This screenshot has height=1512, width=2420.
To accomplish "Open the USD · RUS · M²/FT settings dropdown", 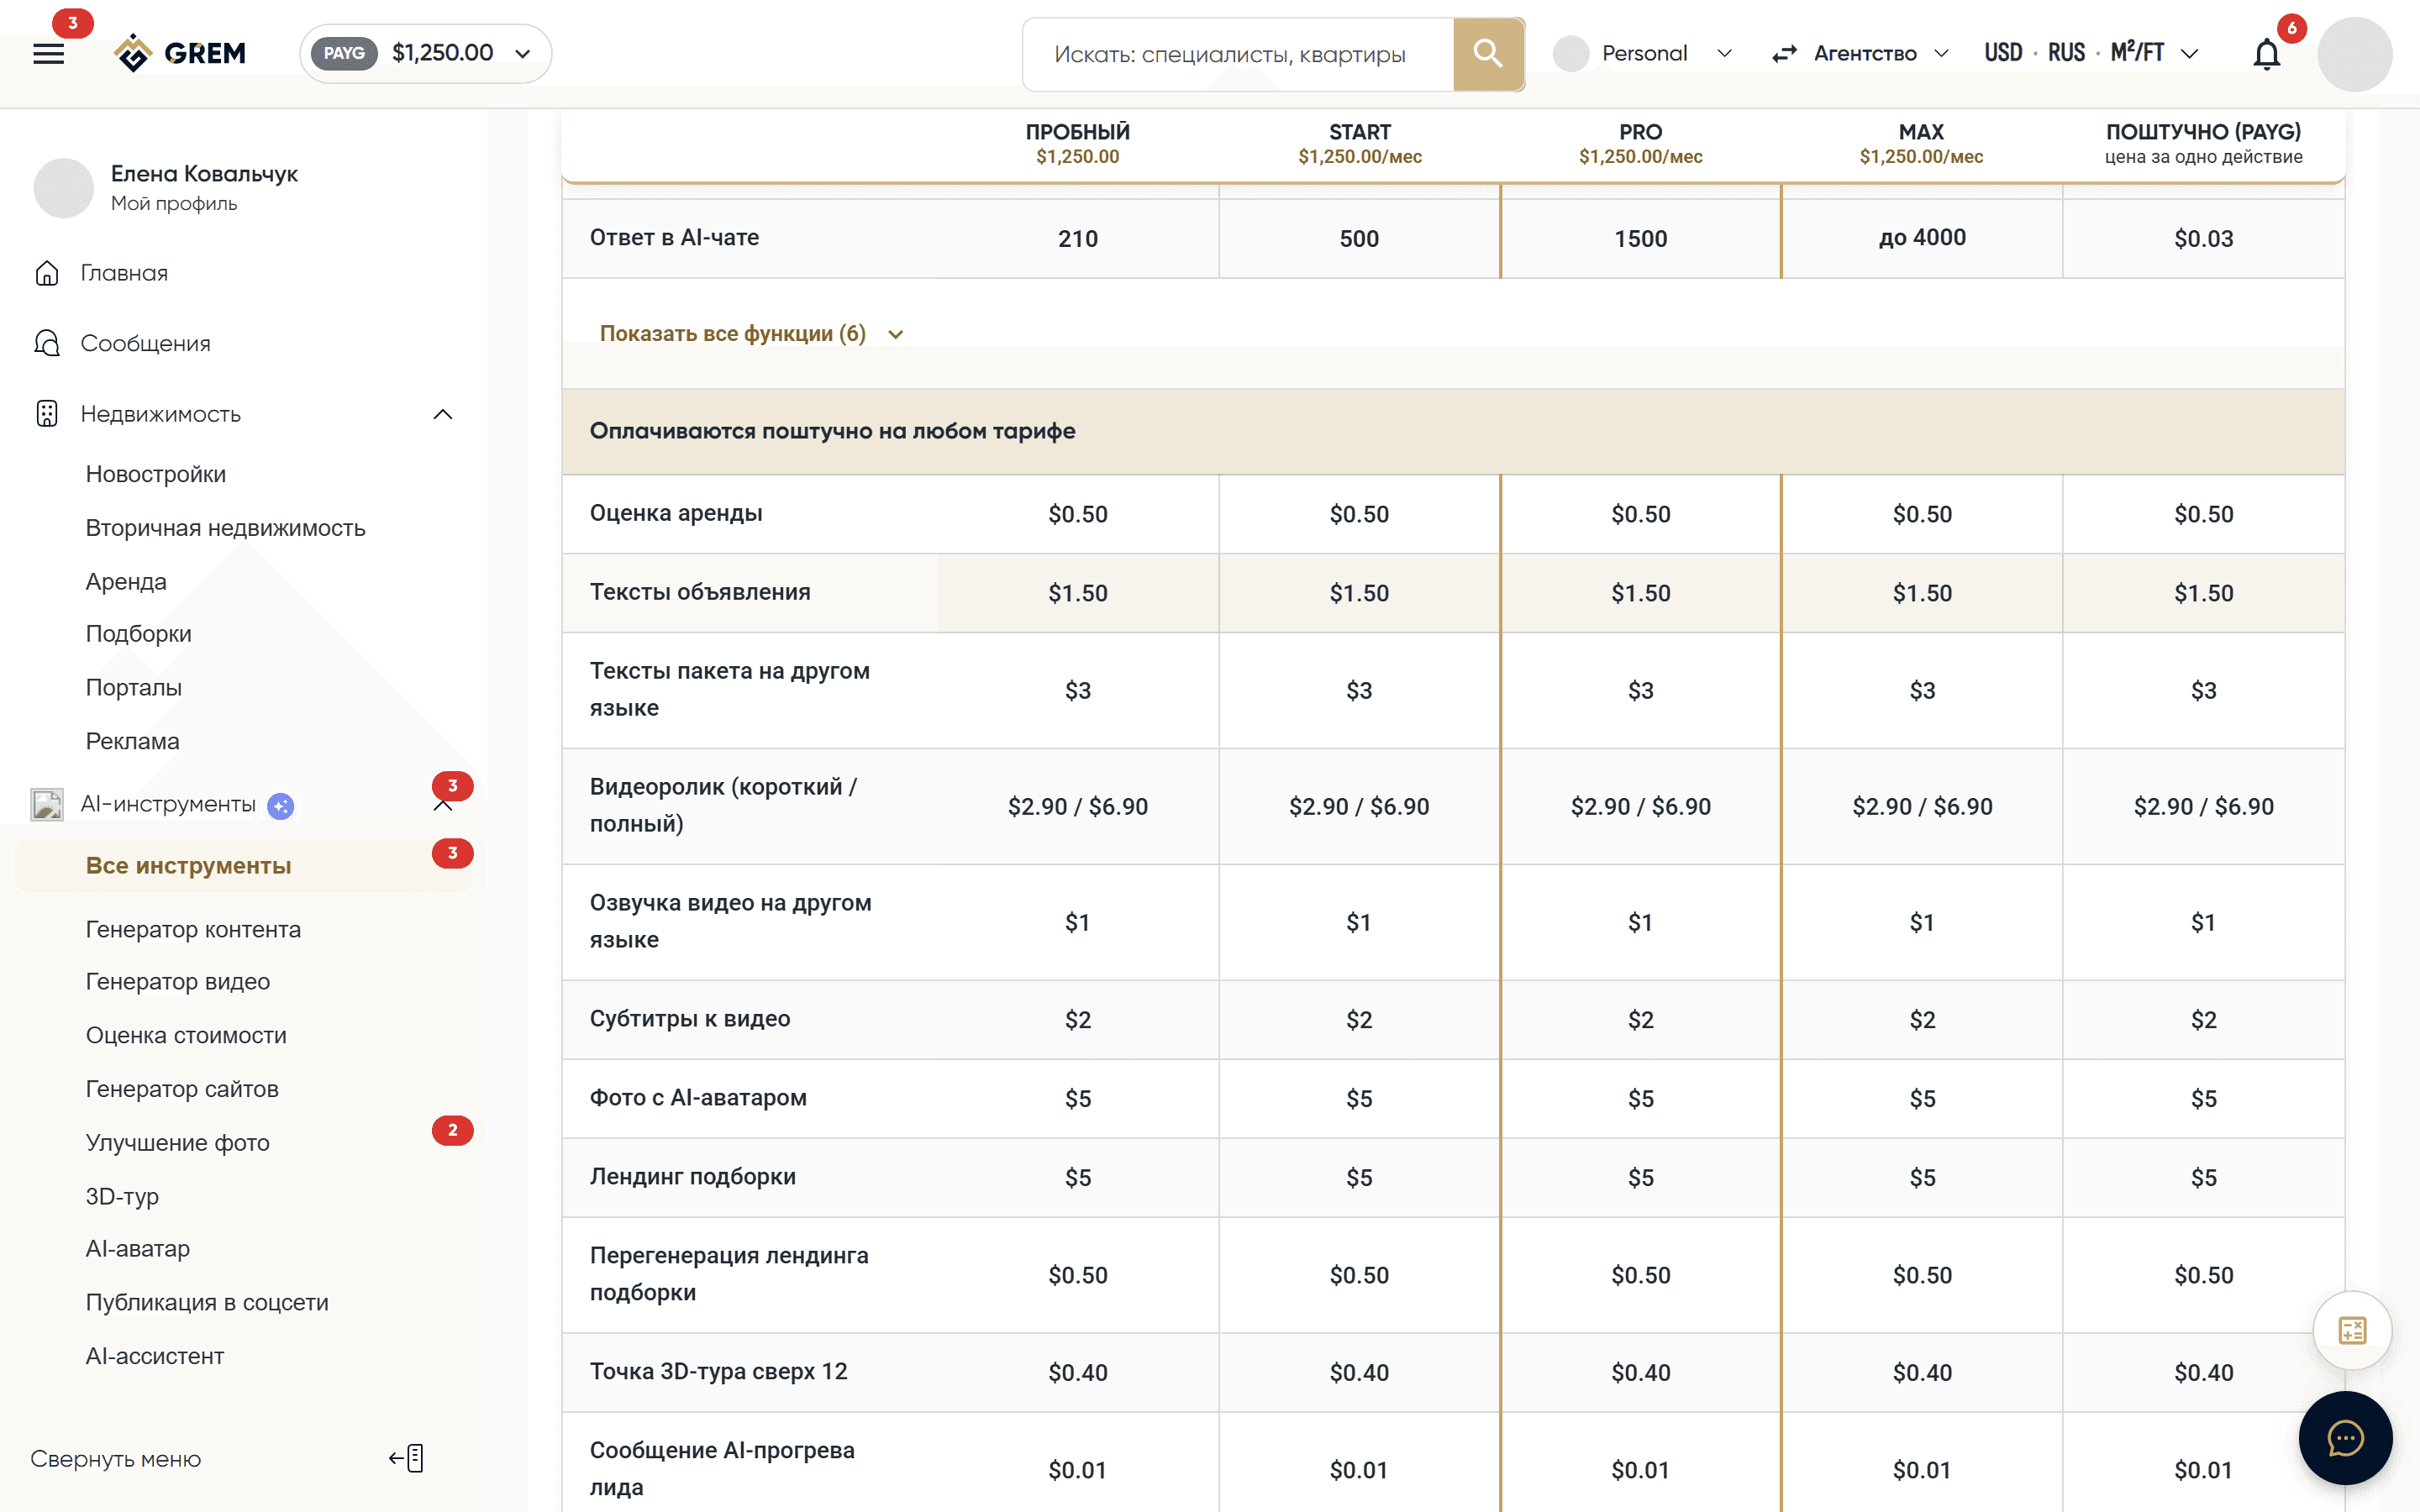I will pos(2091,53).
